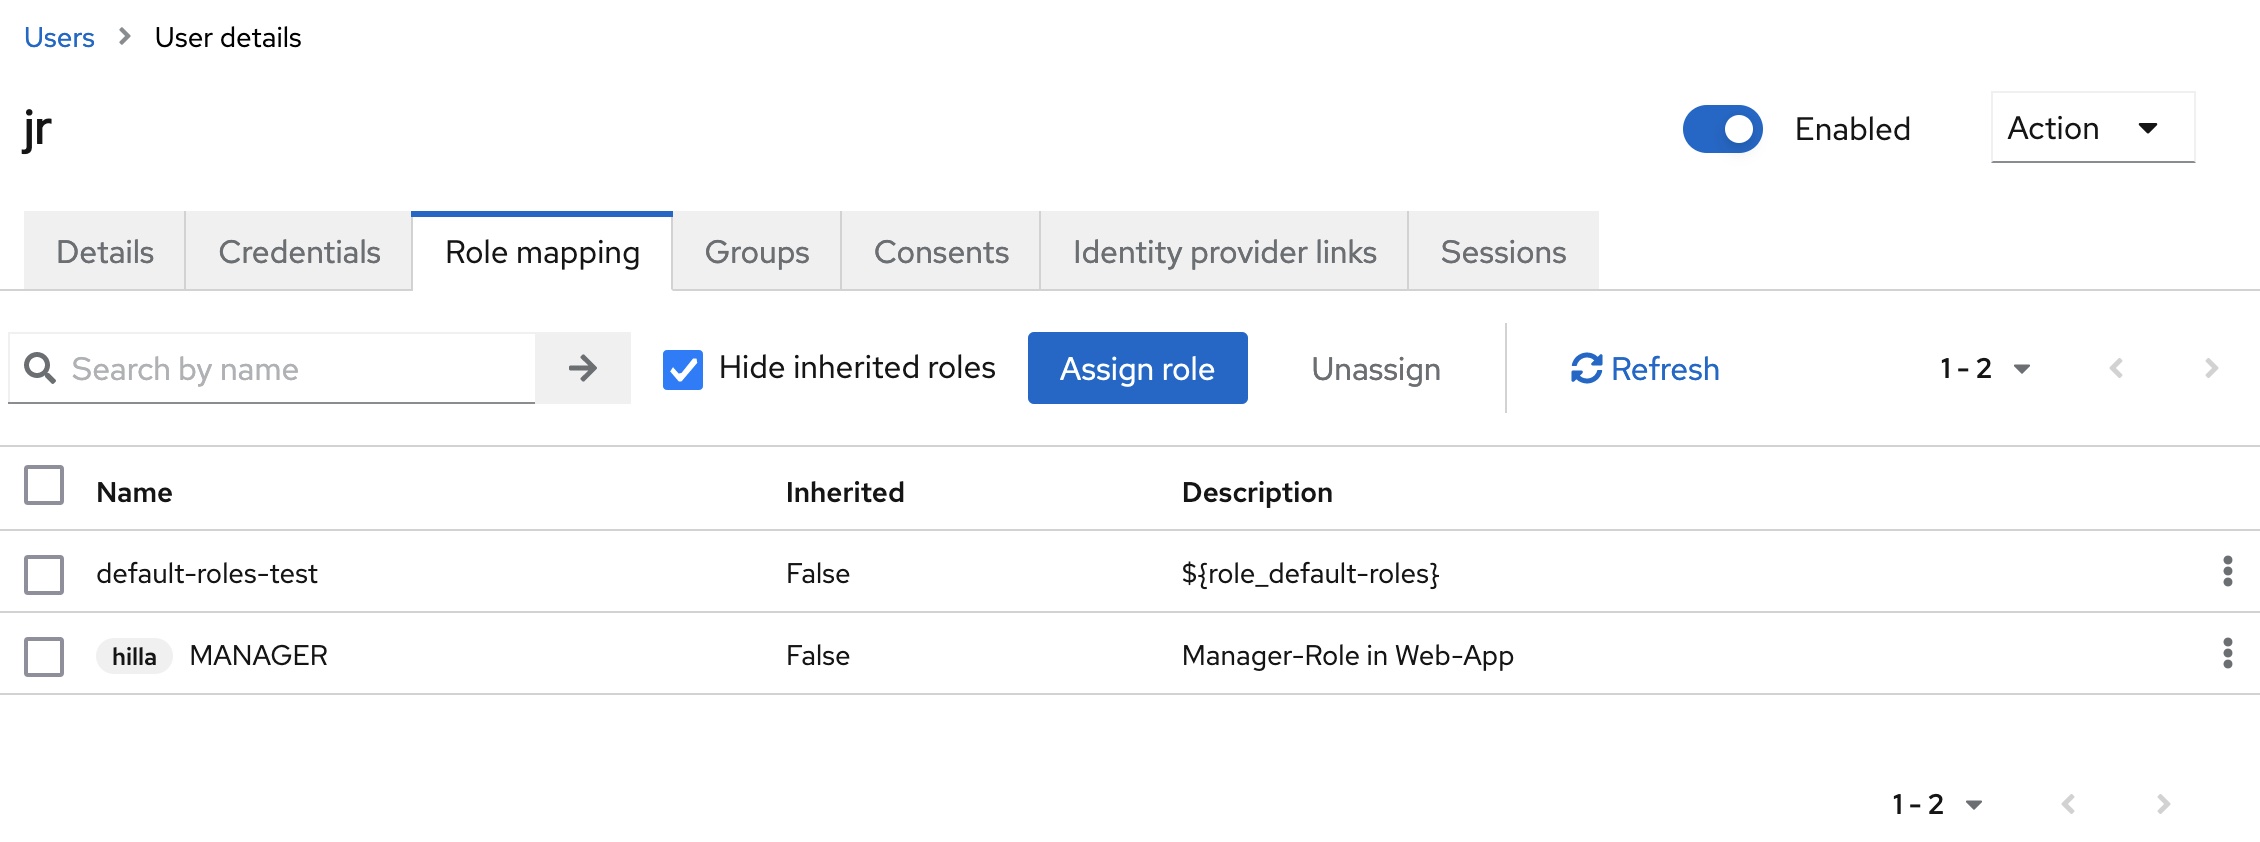Image resolution: width=2260 pixels, height=842 pixels.
Task: Switch to the Details tab
Action: pos(105,252)
